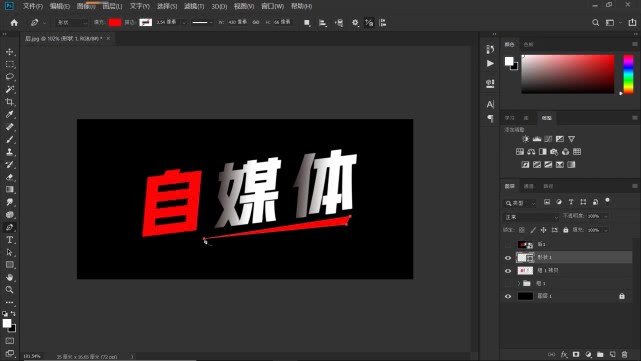Open the search icon at top right
Image resolution: width=641 pixels, height=361 pixels.
click(x=596, y=23)
